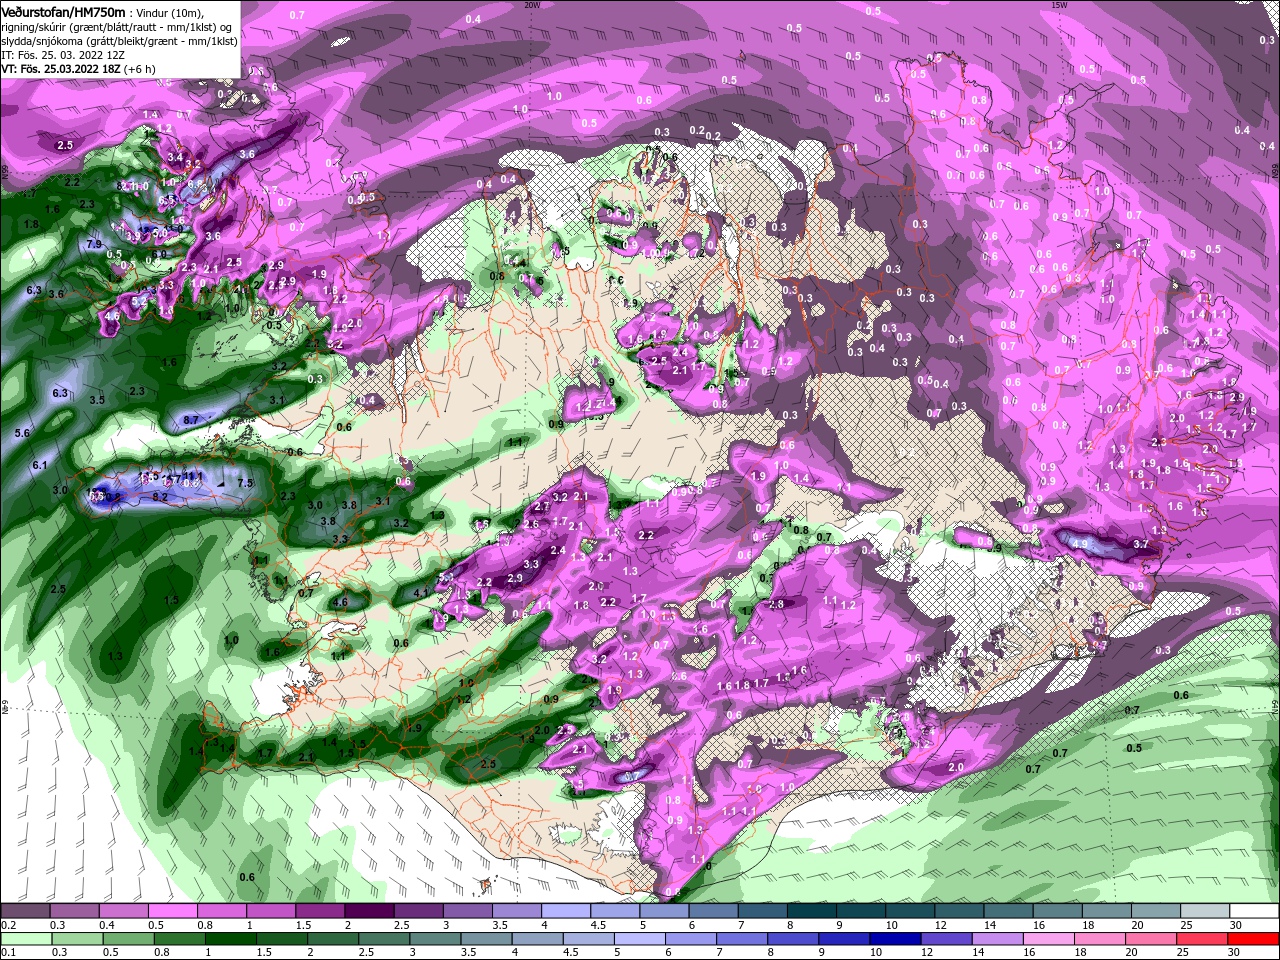Screen dimensions: 1280x960
Task: Click the 8.2 precipitation value on the map
Action: coord(160,496)
